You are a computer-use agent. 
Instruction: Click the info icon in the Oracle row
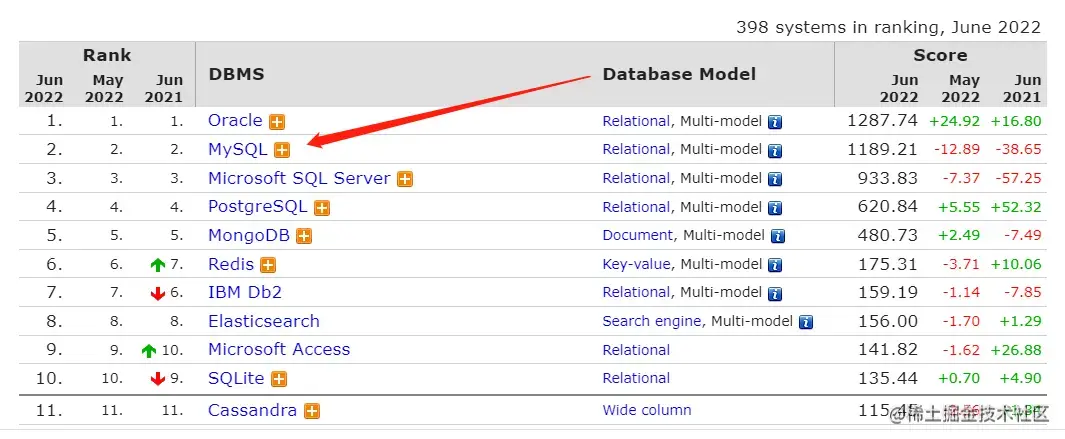(x=775, y=122)
